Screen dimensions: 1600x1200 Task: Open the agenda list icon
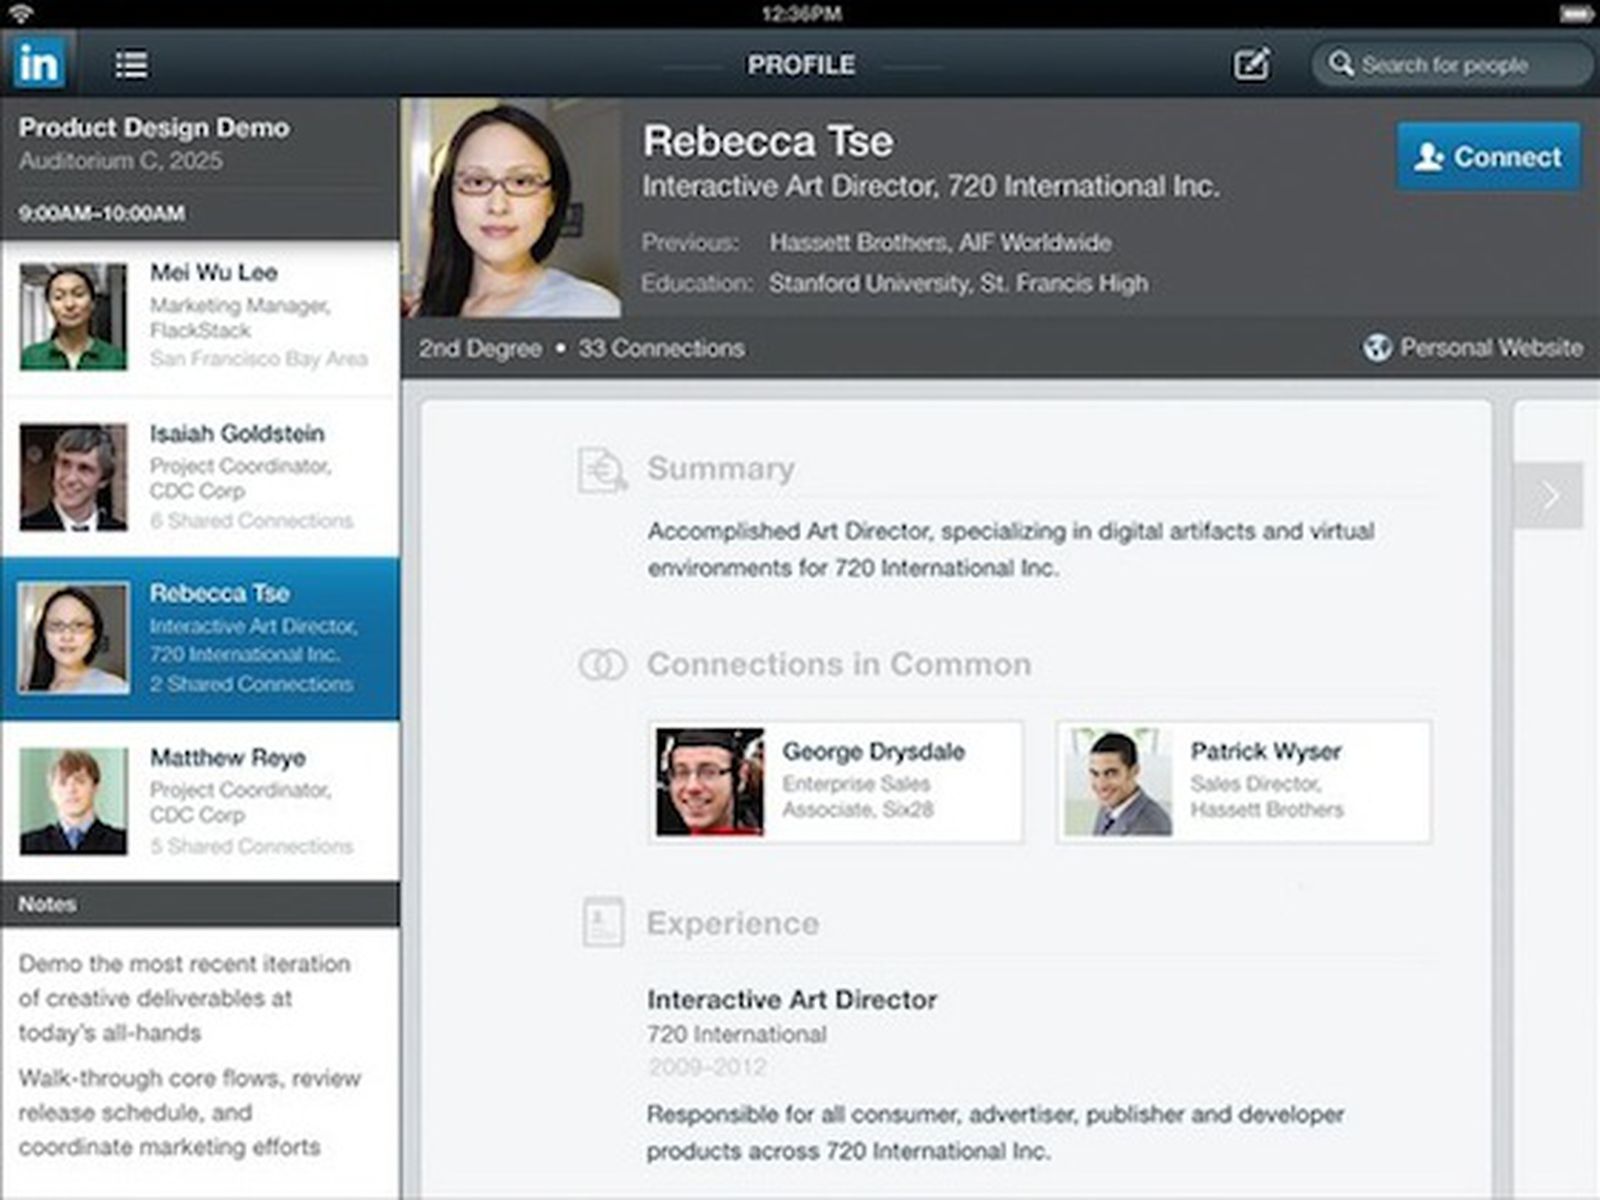tap(132, 63)
